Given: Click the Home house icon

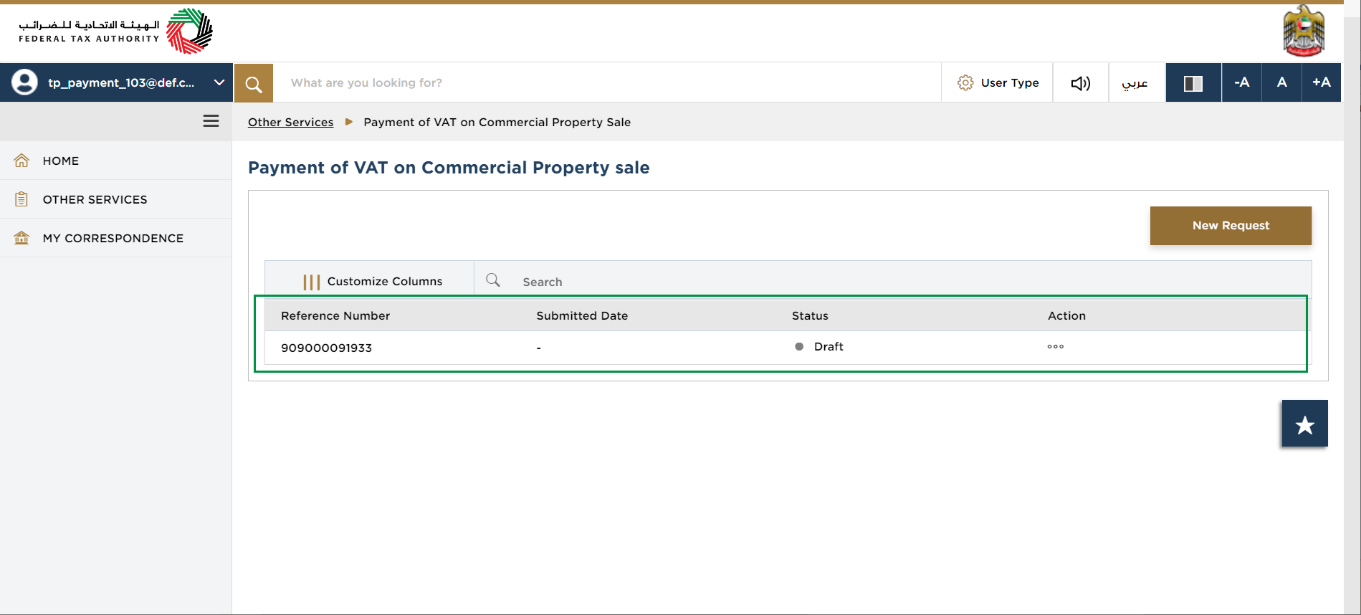Looking at the screenshot, I should [x=22, y=160].
